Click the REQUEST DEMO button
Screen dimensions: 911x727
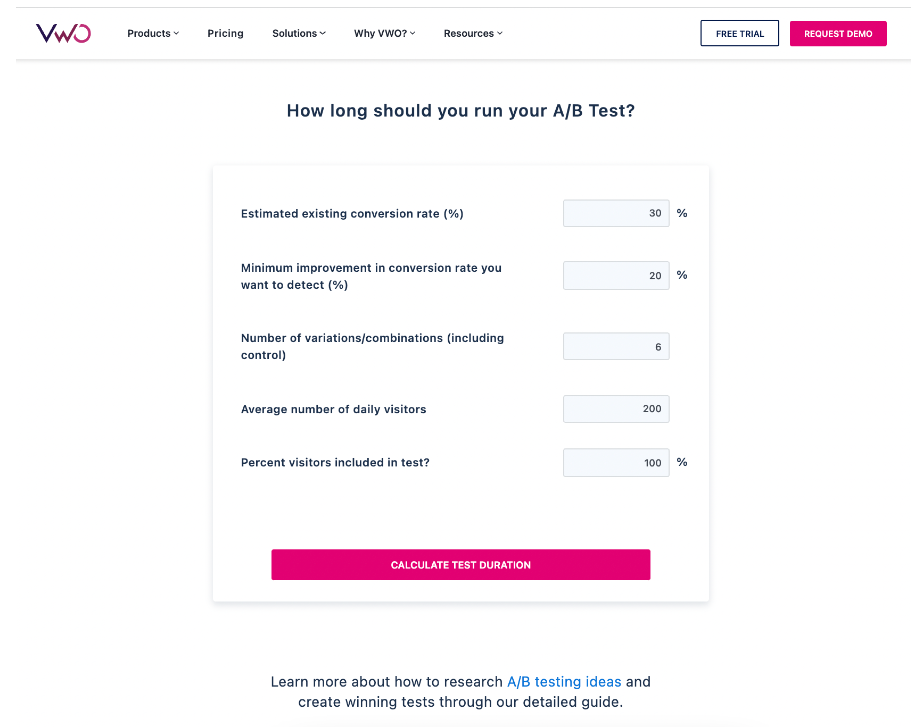pos(838,34)
